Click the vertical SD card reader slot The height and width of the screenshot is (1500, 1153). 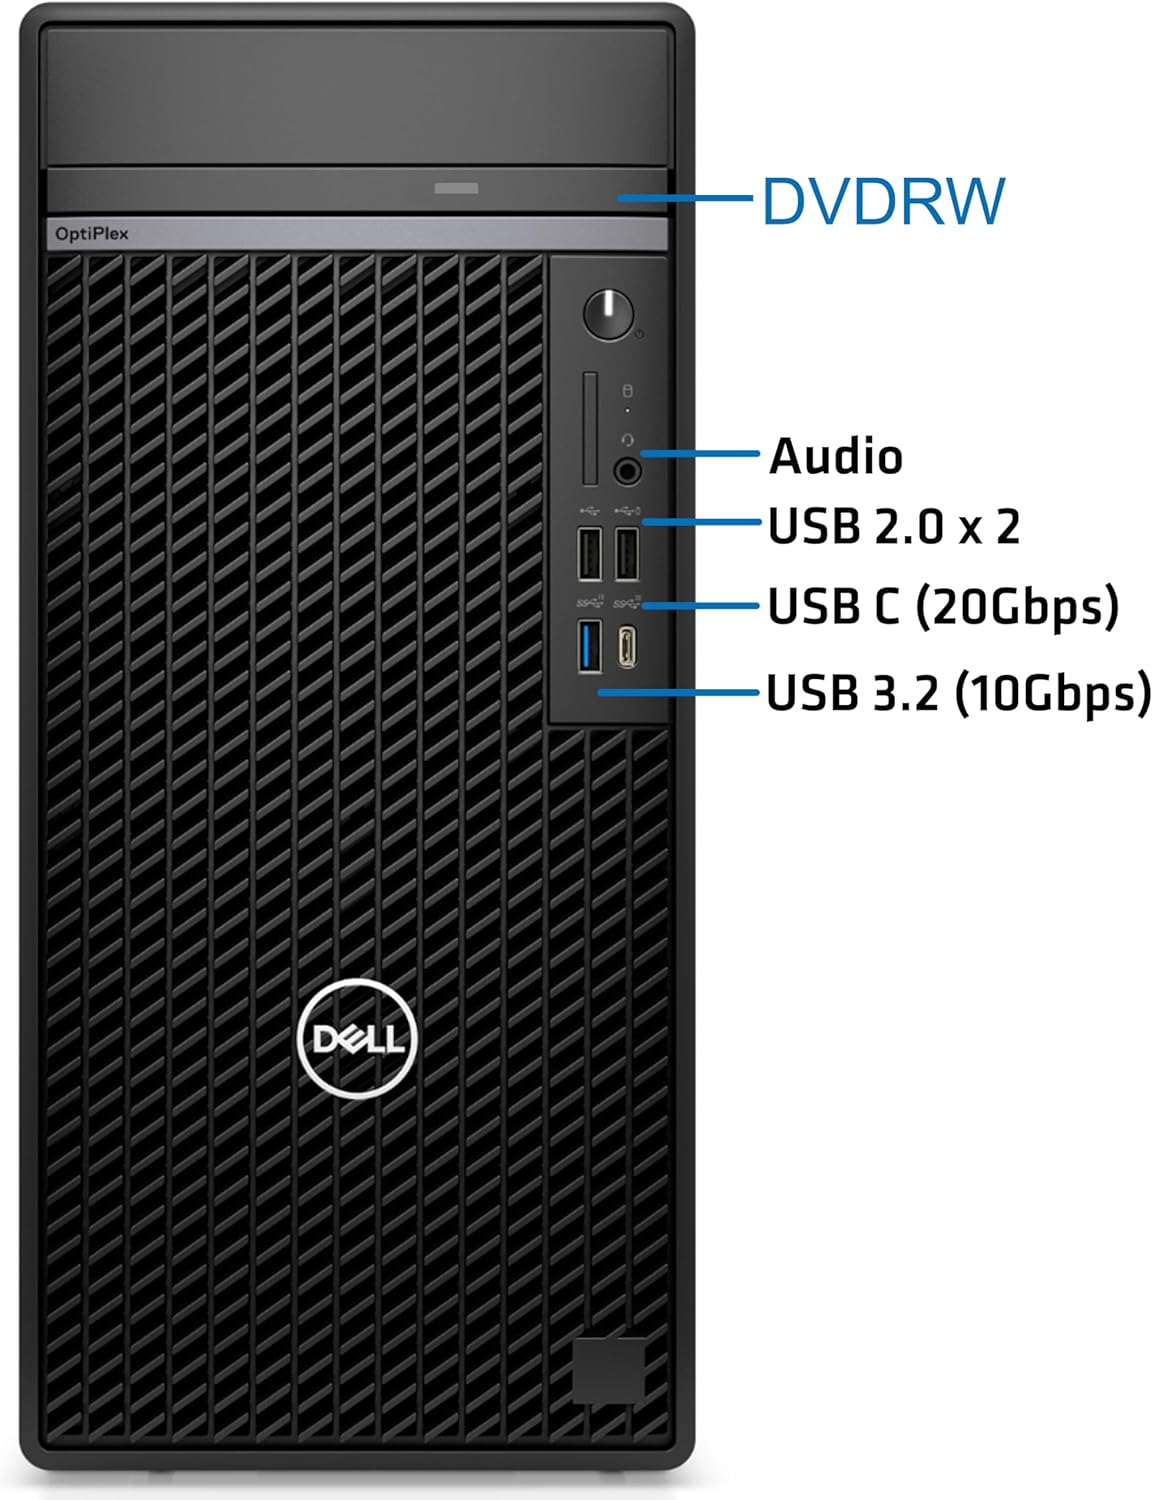point(590,430)
